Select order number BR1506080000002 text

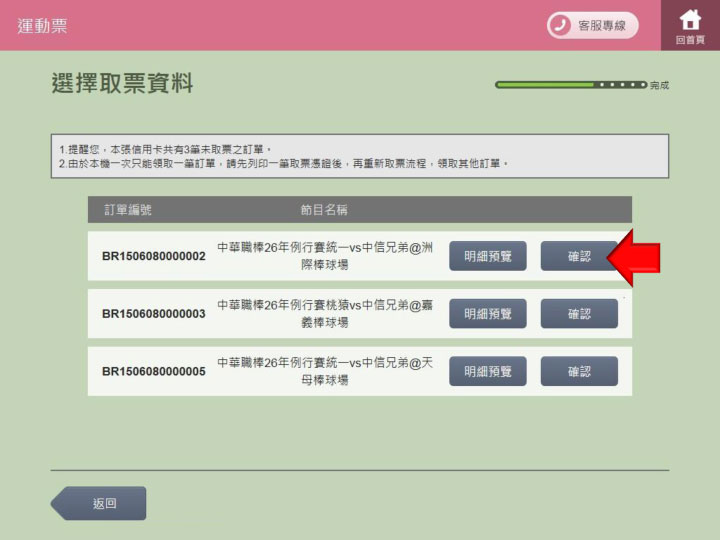[x=154, y=256]
